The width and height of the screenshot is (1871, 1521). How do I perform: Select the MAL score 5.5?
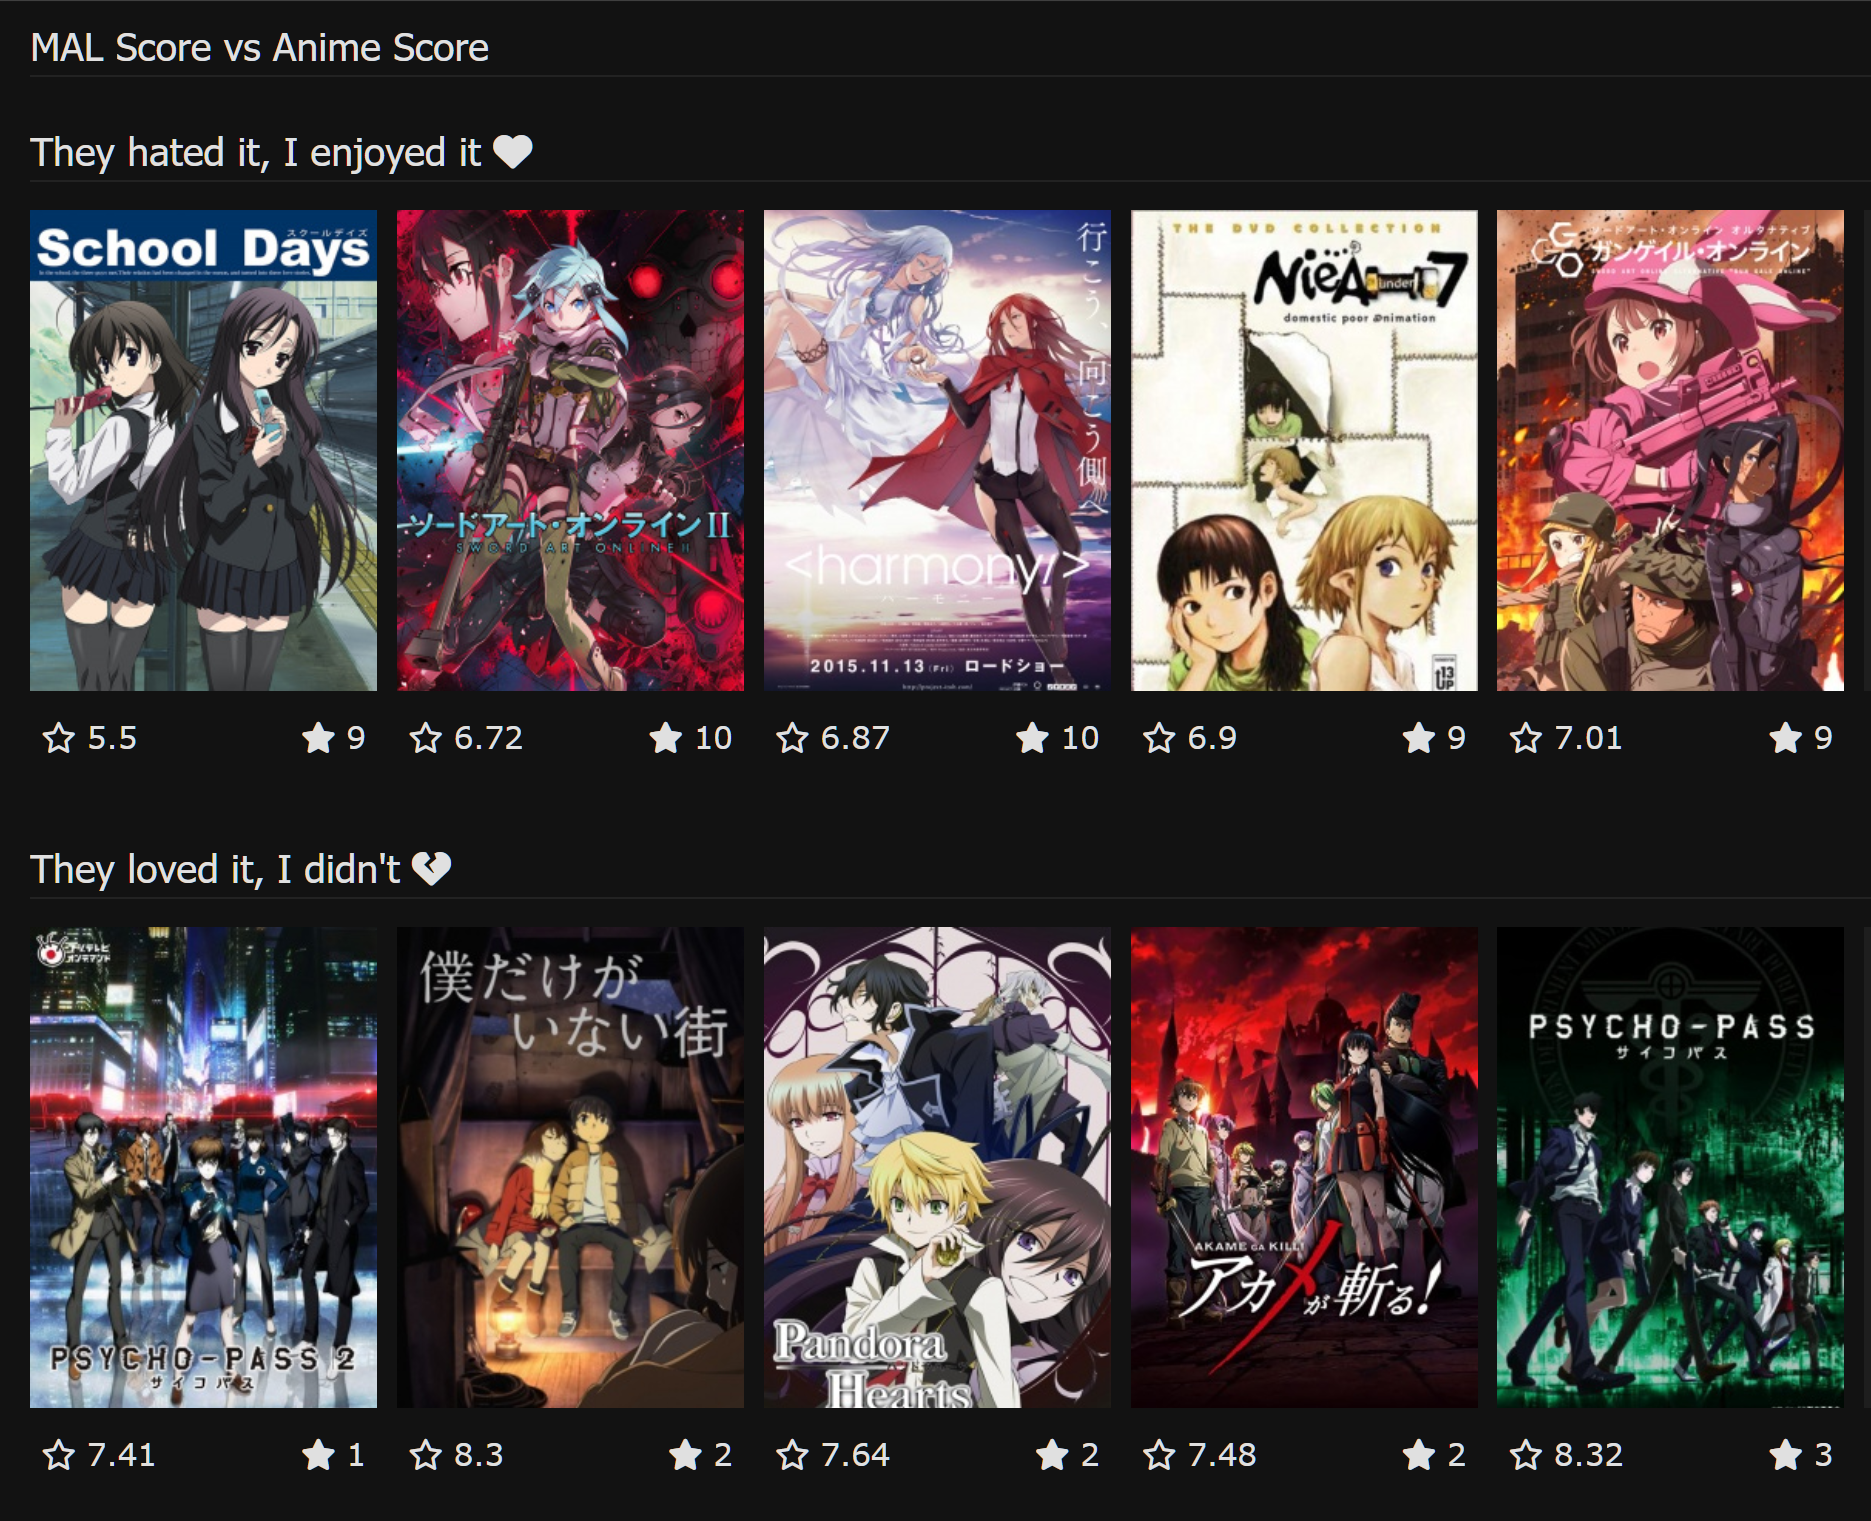tap(112, 738)
